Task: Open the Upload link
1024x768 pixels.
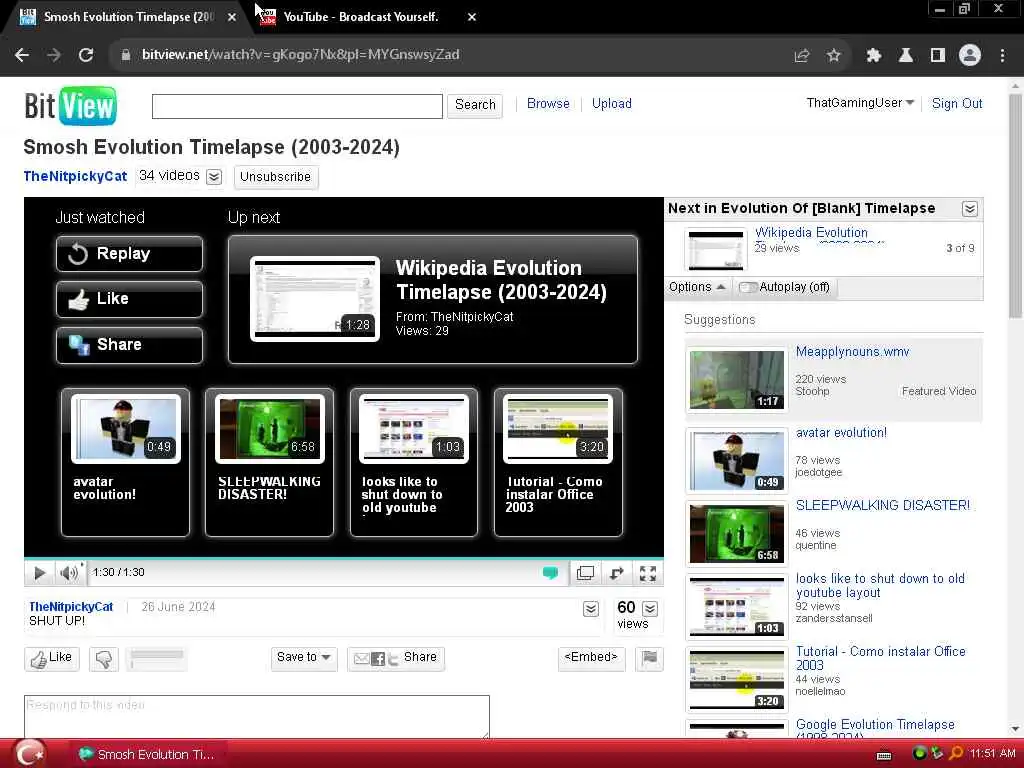Action: tap(611, 104)
